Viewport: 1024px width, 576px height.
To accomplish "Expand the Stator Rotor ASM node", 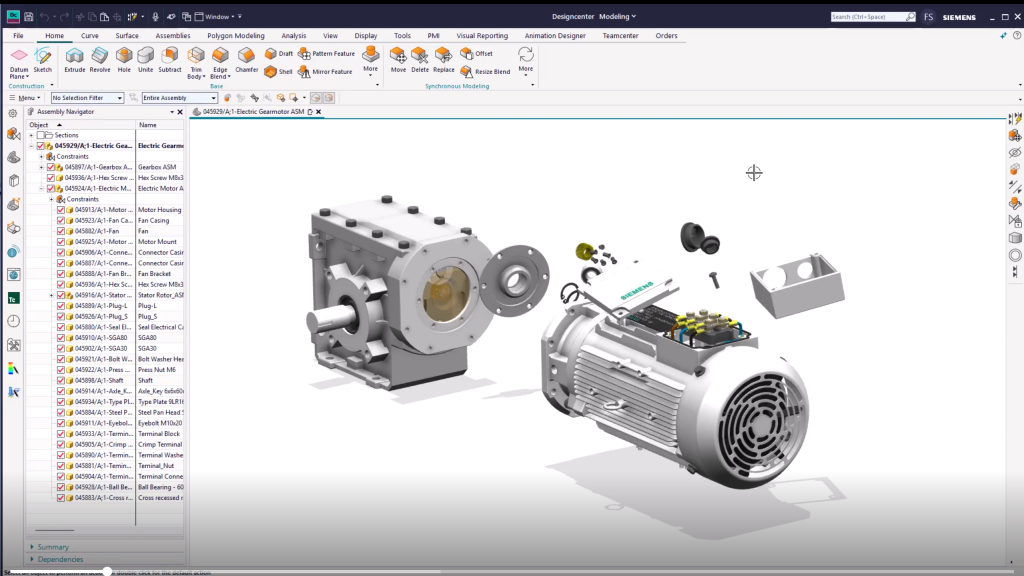I will (x=52, y=295).
